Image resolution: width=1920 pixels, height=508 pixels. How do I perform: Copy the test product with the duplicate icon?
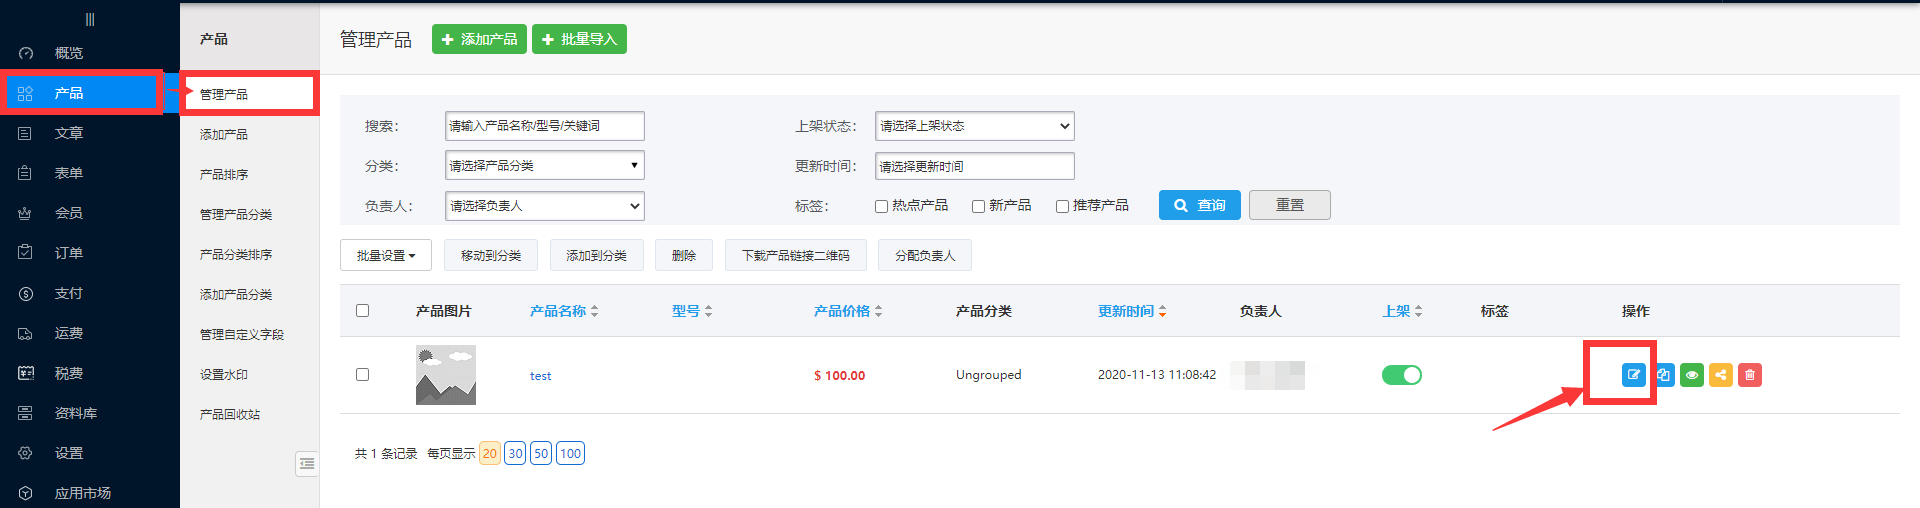tap(1663, 375)
